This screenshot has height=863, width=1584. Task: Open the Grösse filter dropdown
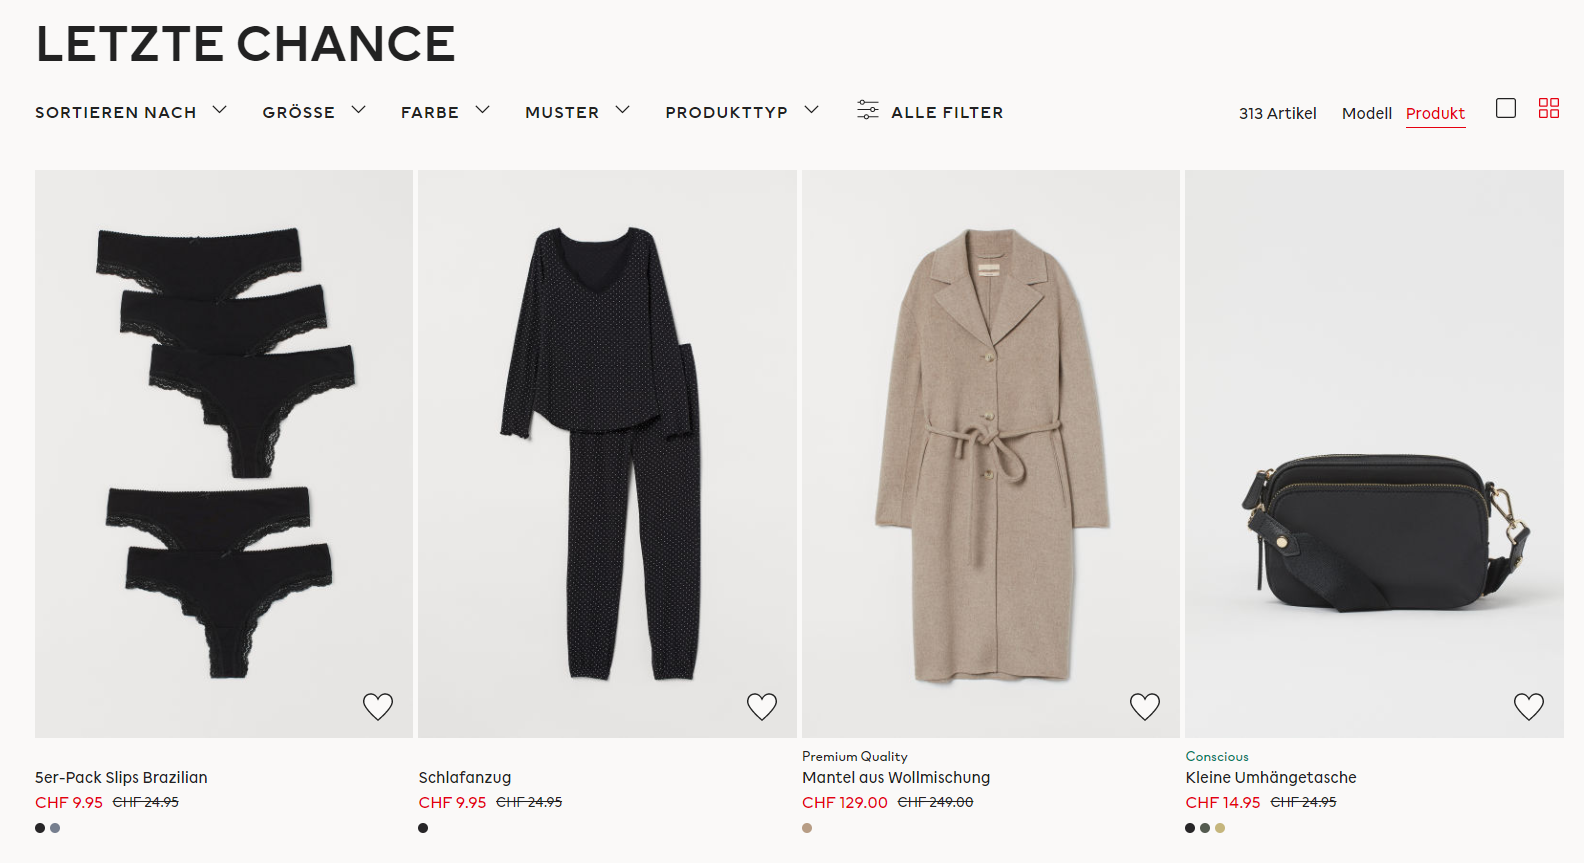(314, 112)
